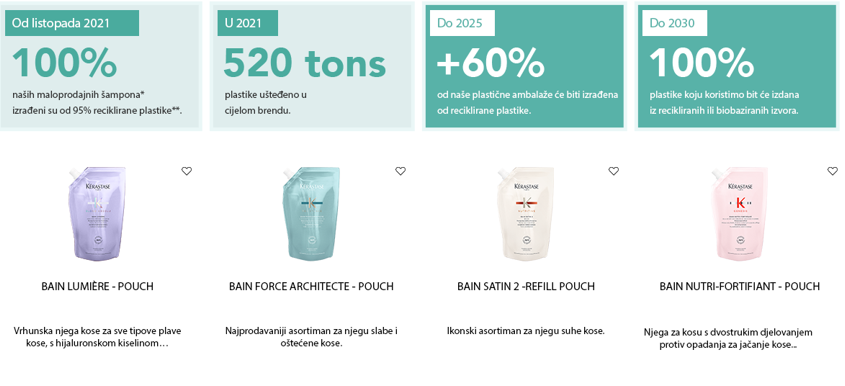Favorite the Bain Lumière pouch with heart icon

pos(186,171)
